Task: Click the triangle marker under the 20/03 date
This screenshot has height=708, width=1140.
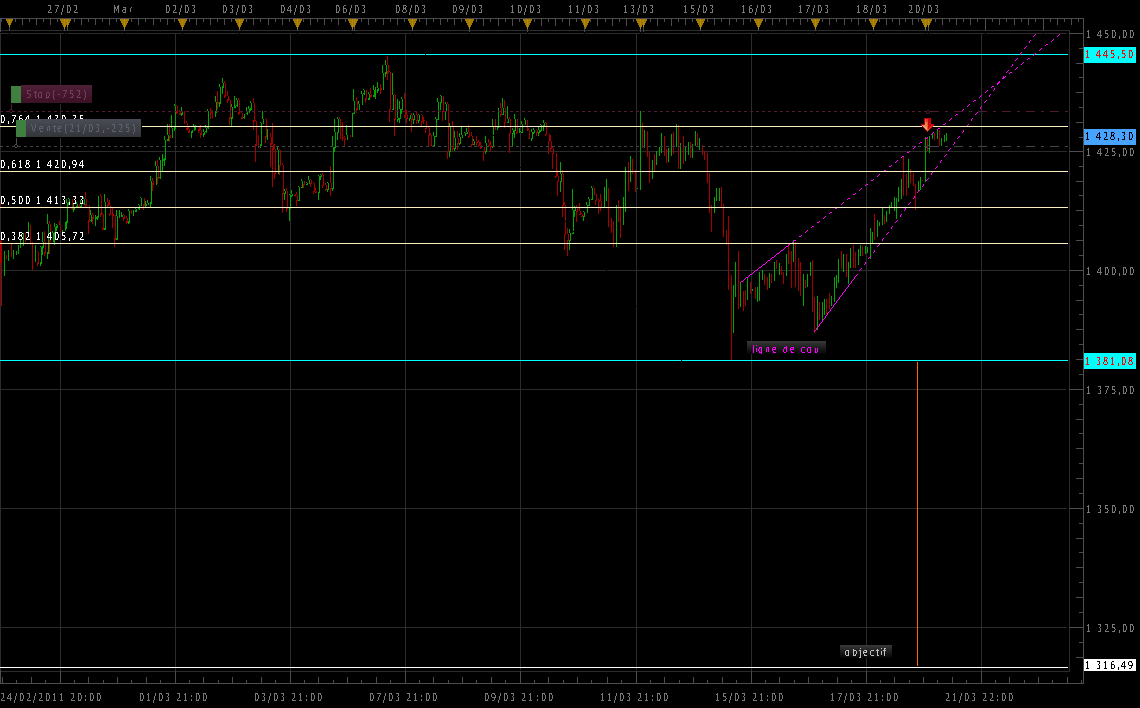Action: (x=929, y=24)
